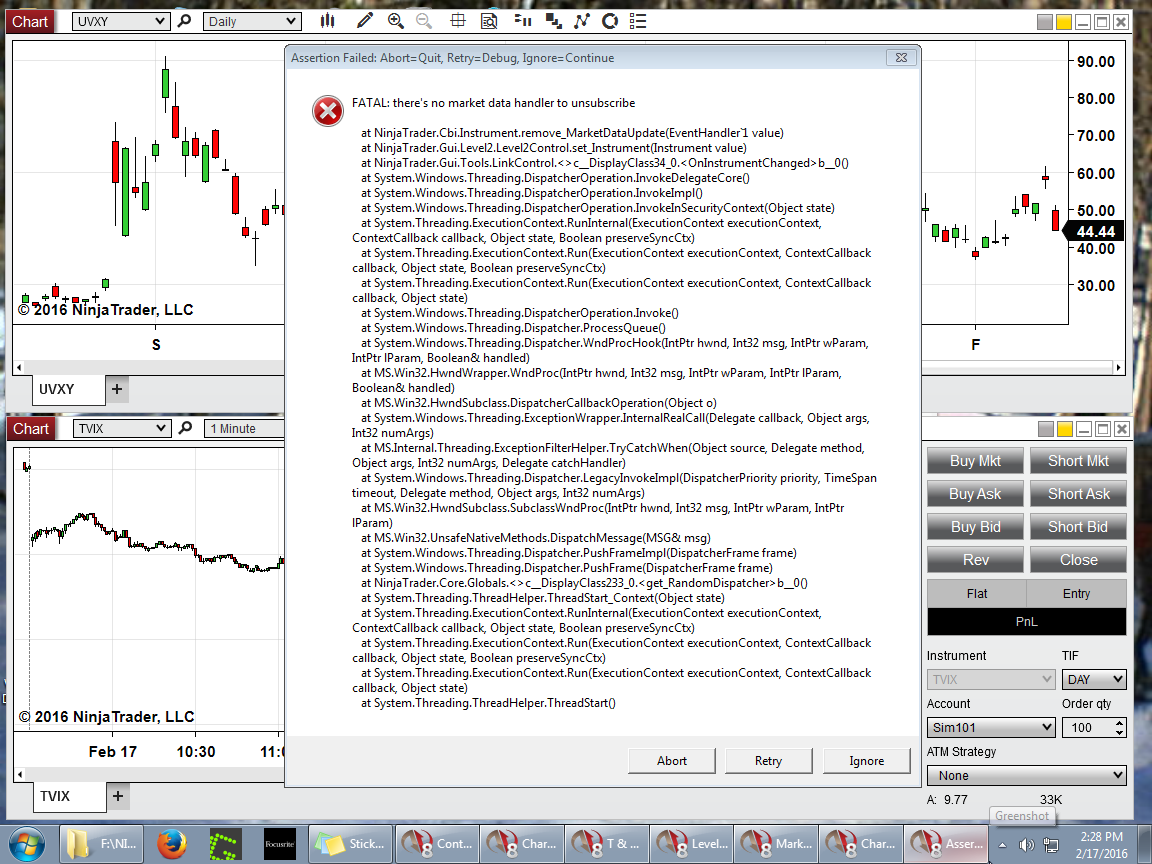Add a new tab next to UVXY
1152x864 pixels.
click(118, 389)
